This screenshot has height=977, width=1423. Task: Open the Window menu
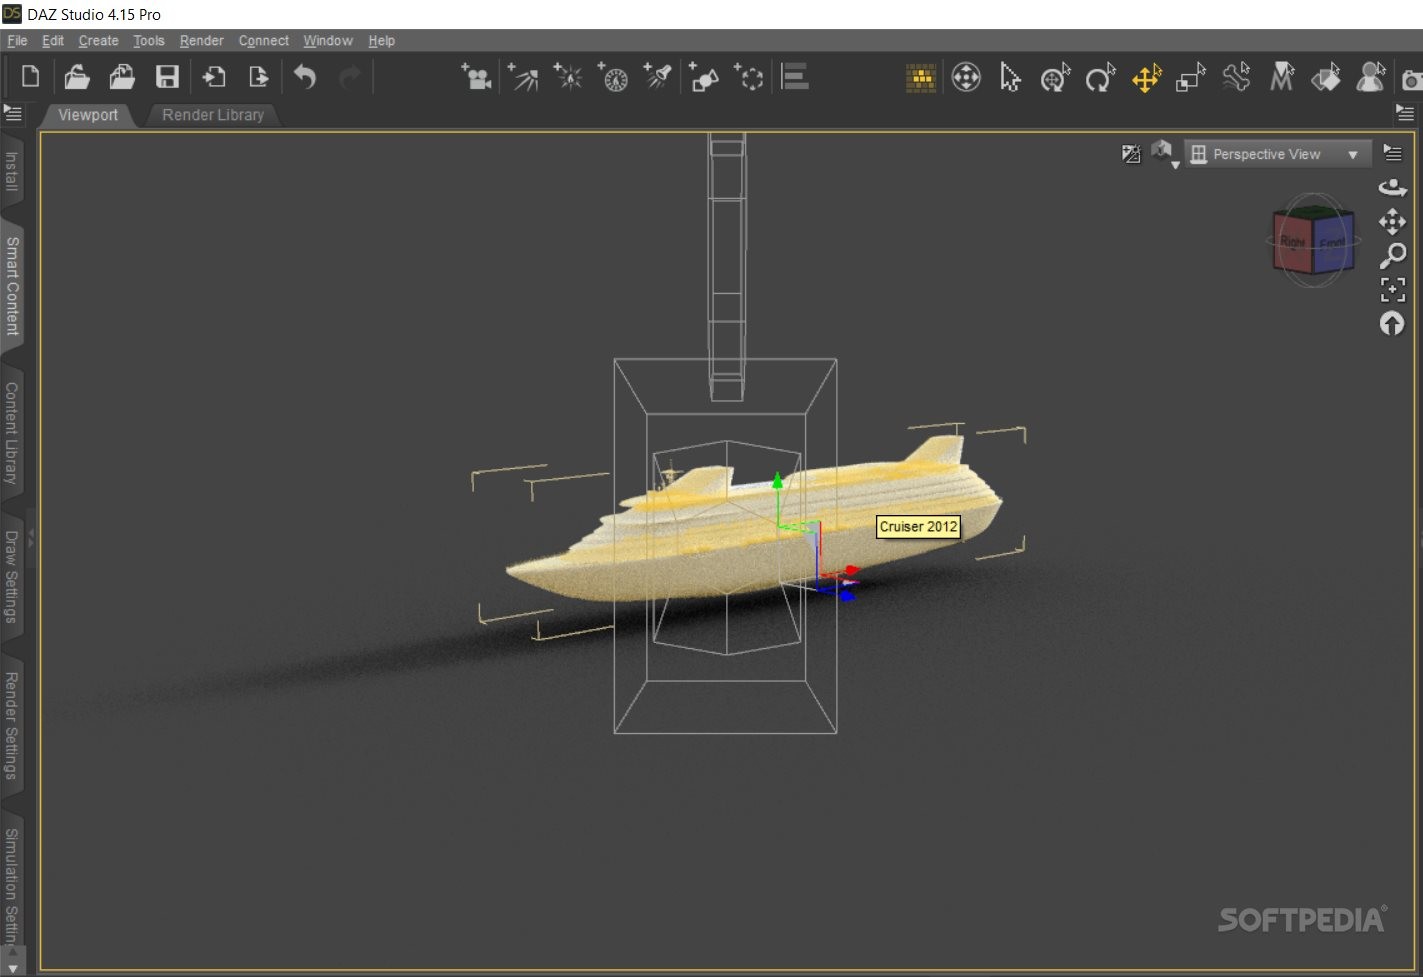[x=328, y=41]
